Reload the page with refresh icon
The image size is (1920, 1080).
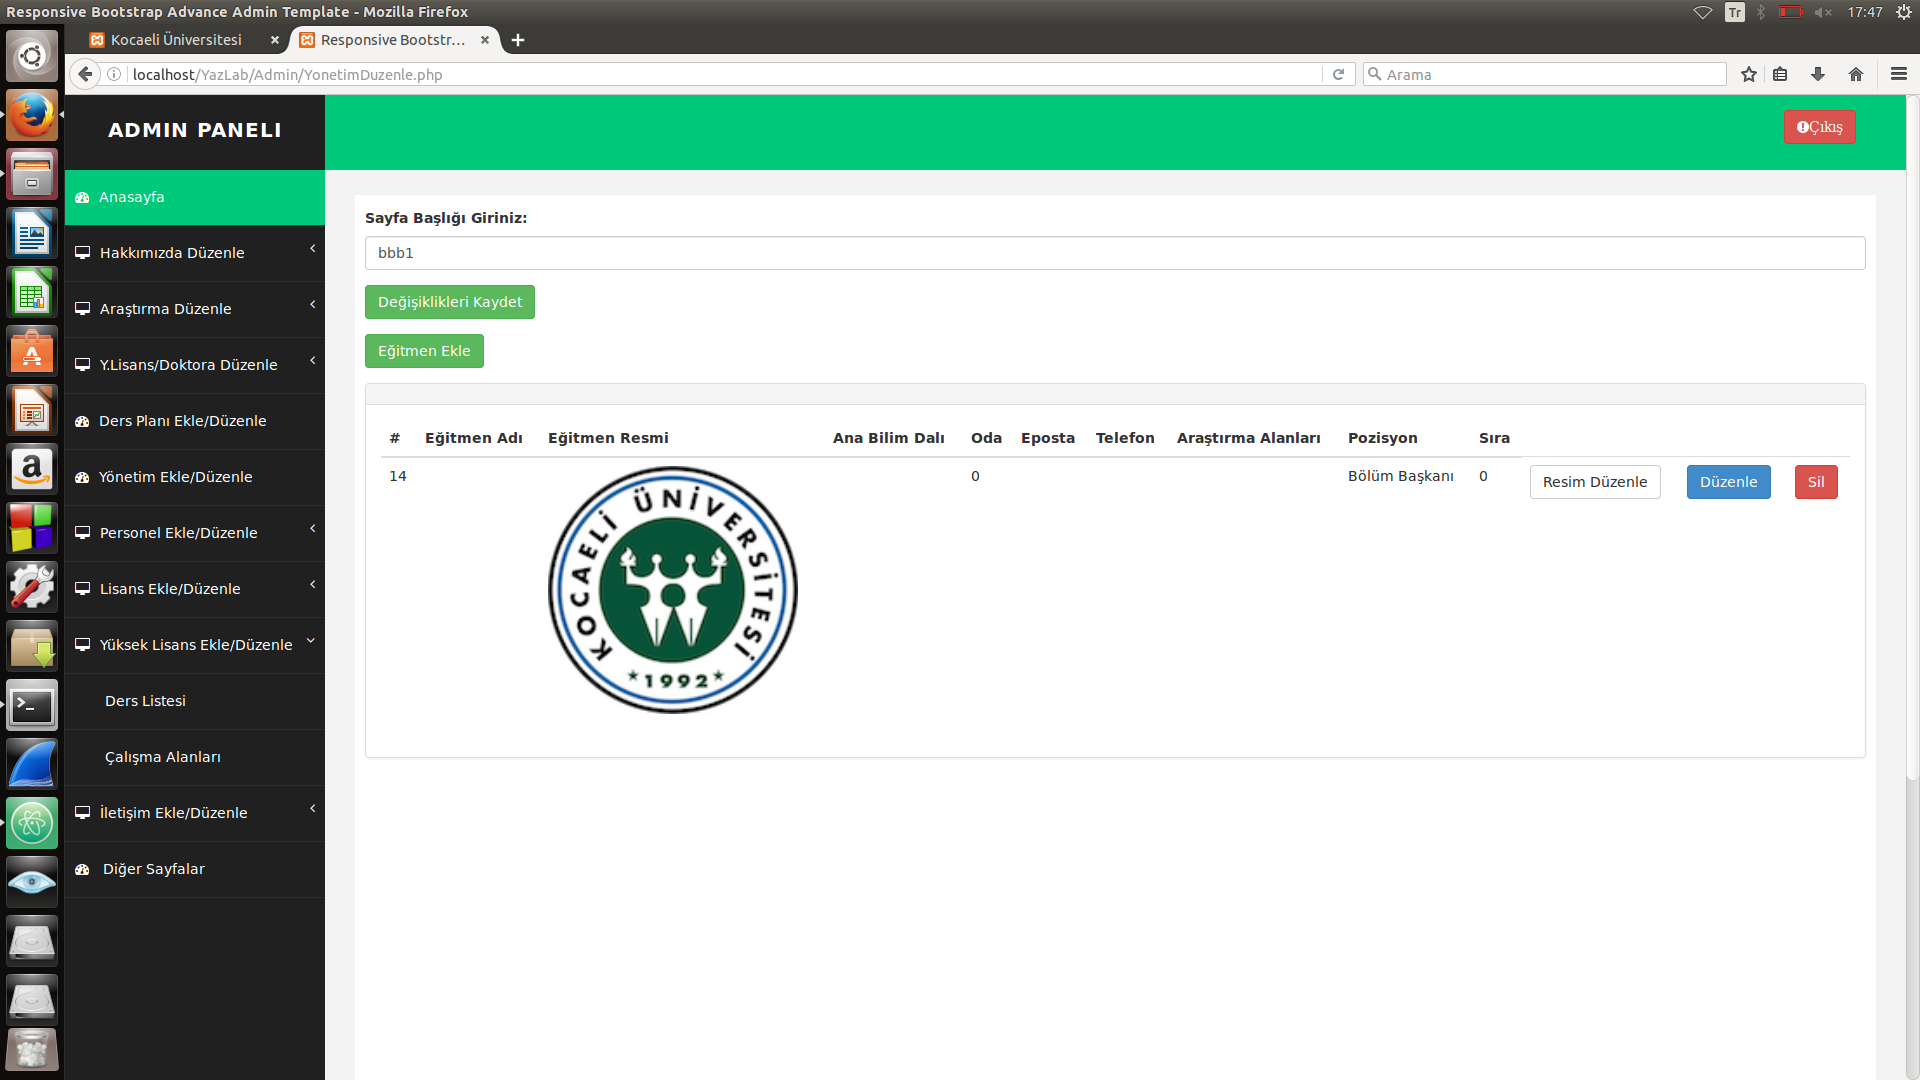(1338, 74)
